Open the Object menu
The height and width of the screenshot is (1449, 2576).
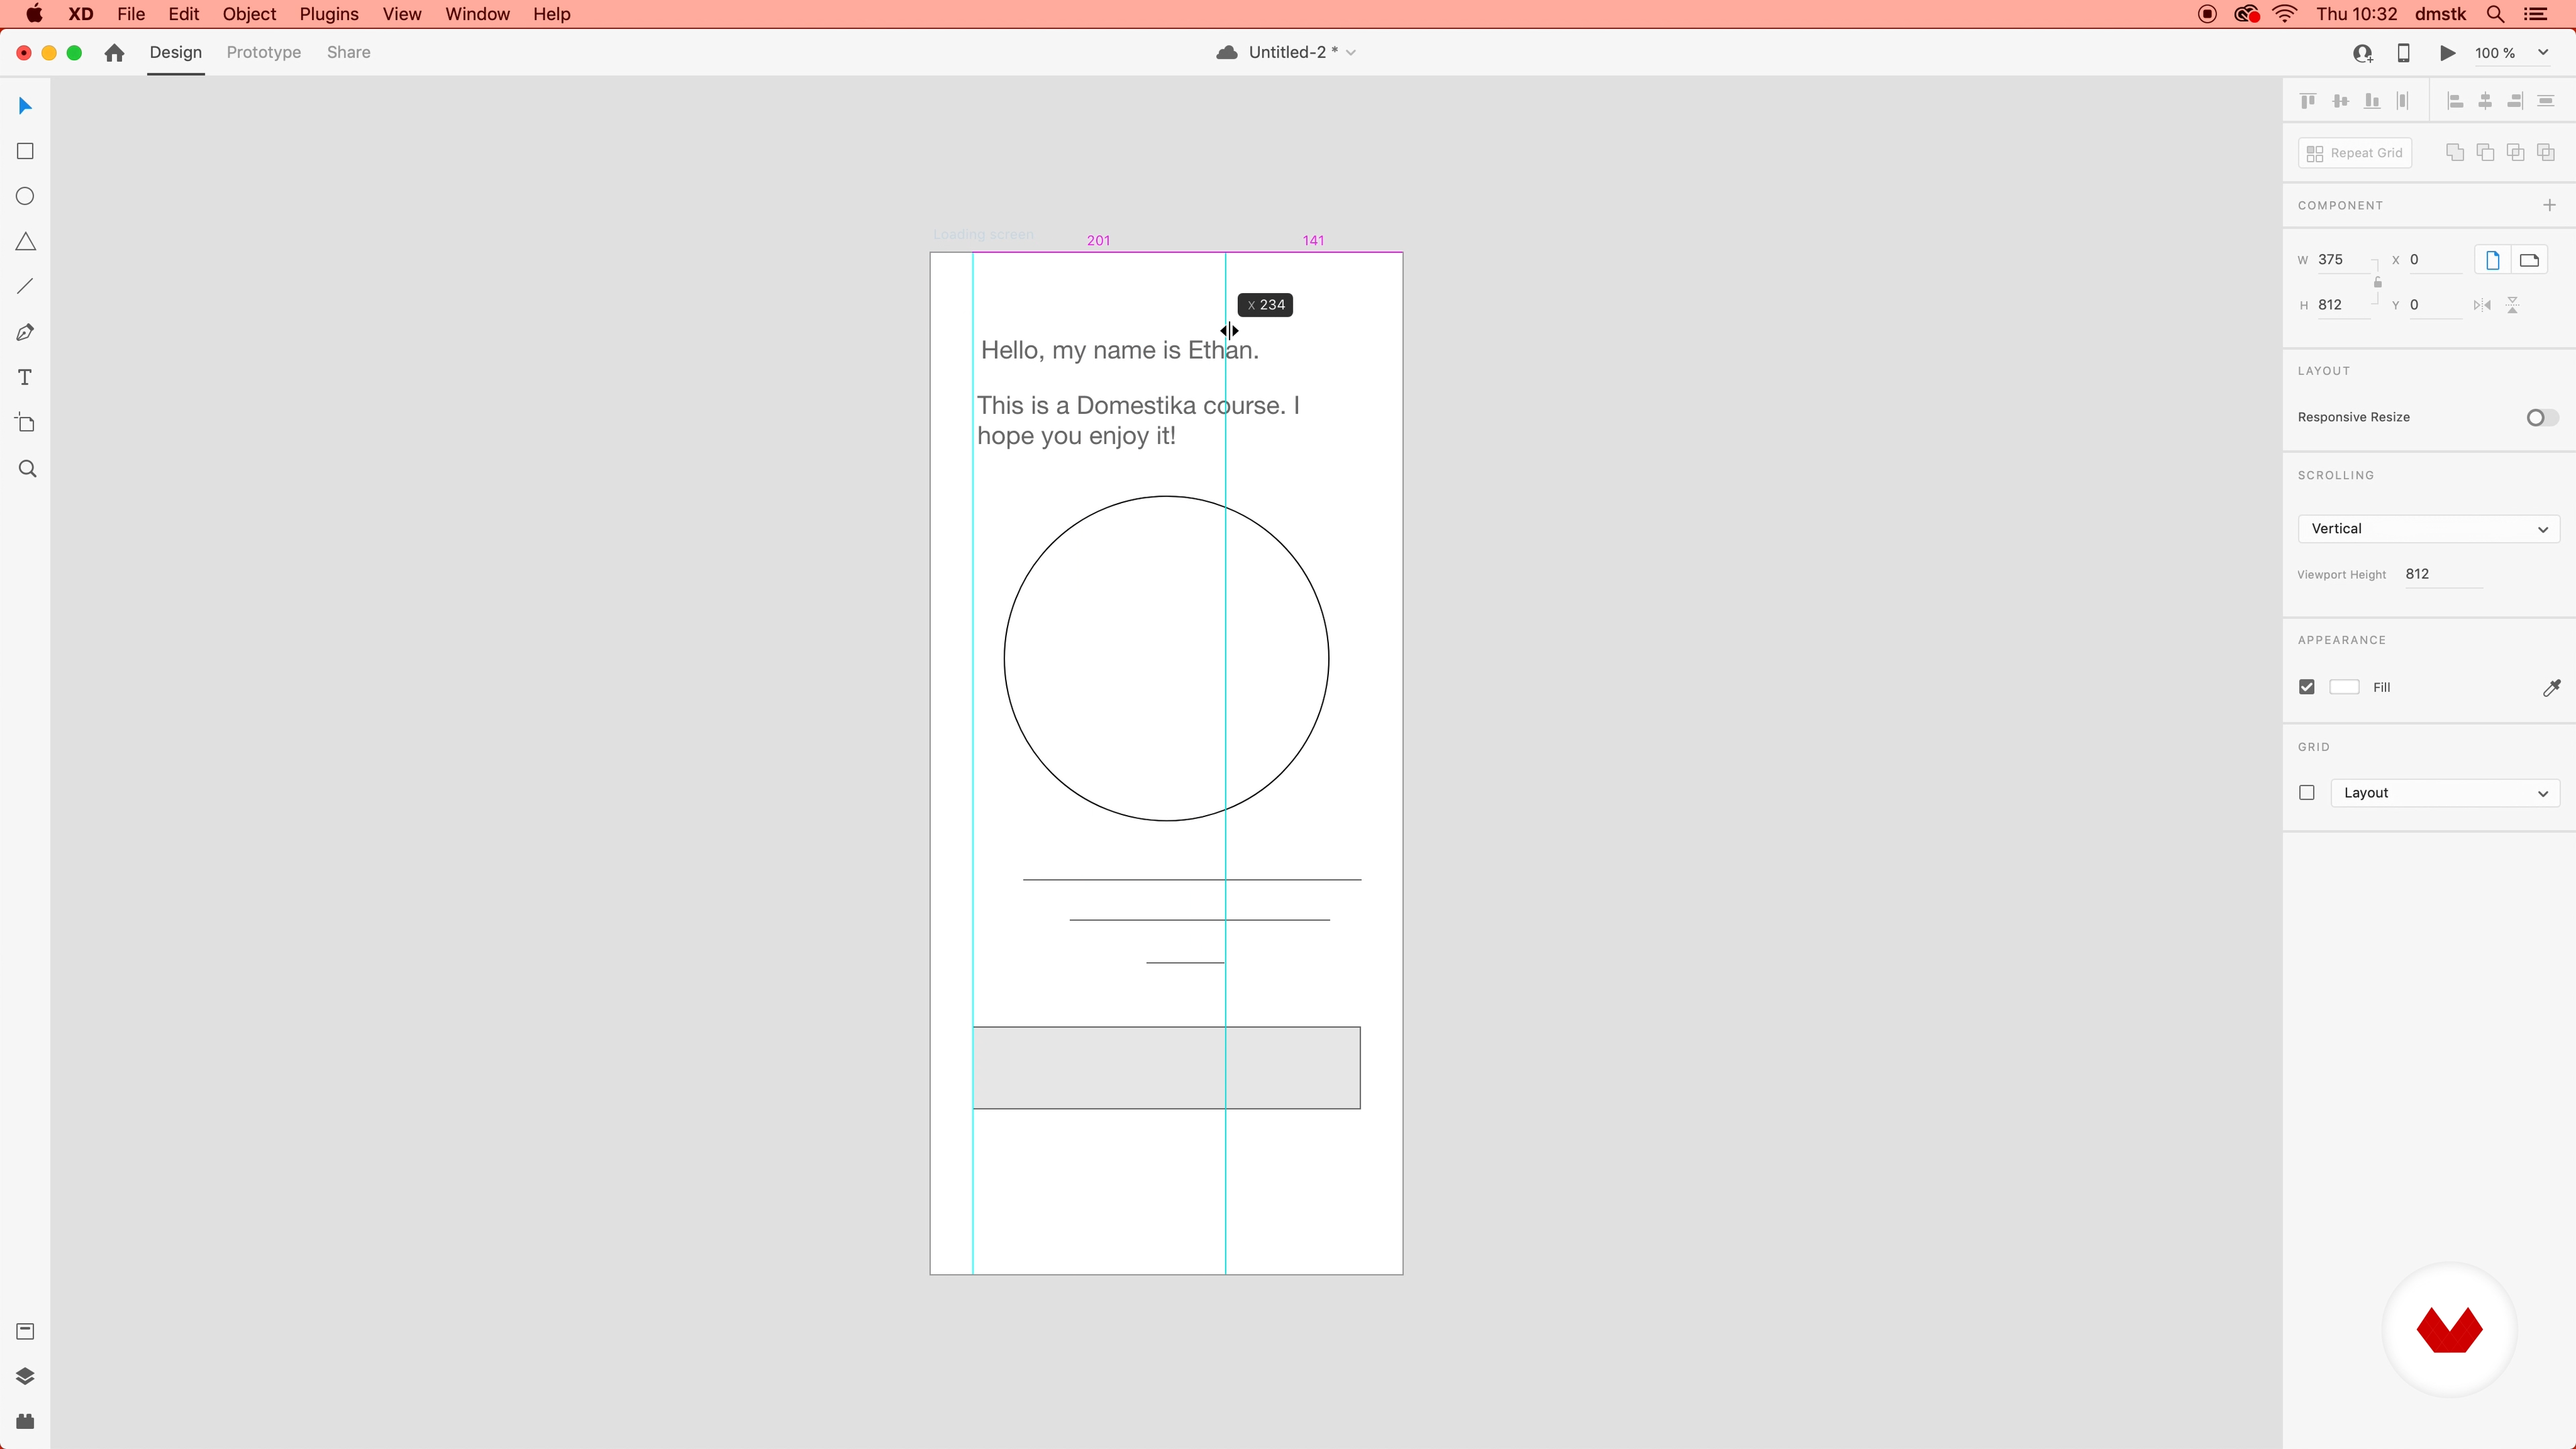[249, 14]
